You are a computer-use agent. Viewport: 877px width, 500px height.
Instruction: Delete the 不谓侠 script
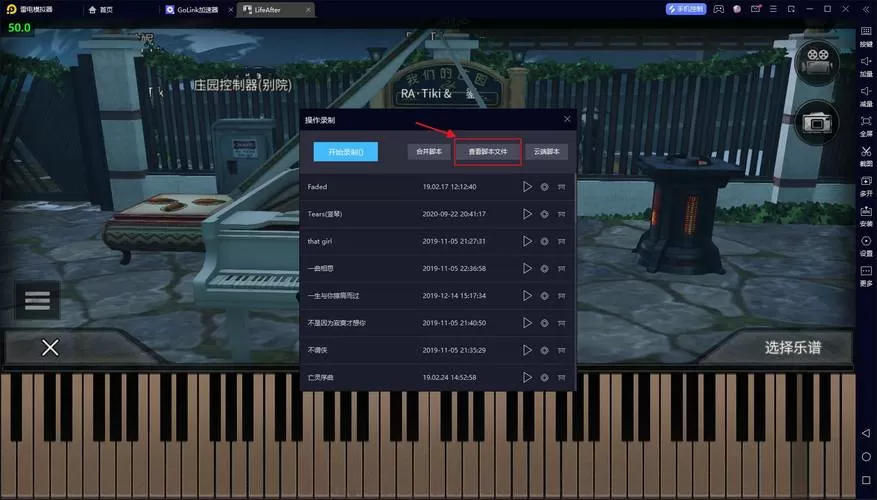[x=561, y=350]
